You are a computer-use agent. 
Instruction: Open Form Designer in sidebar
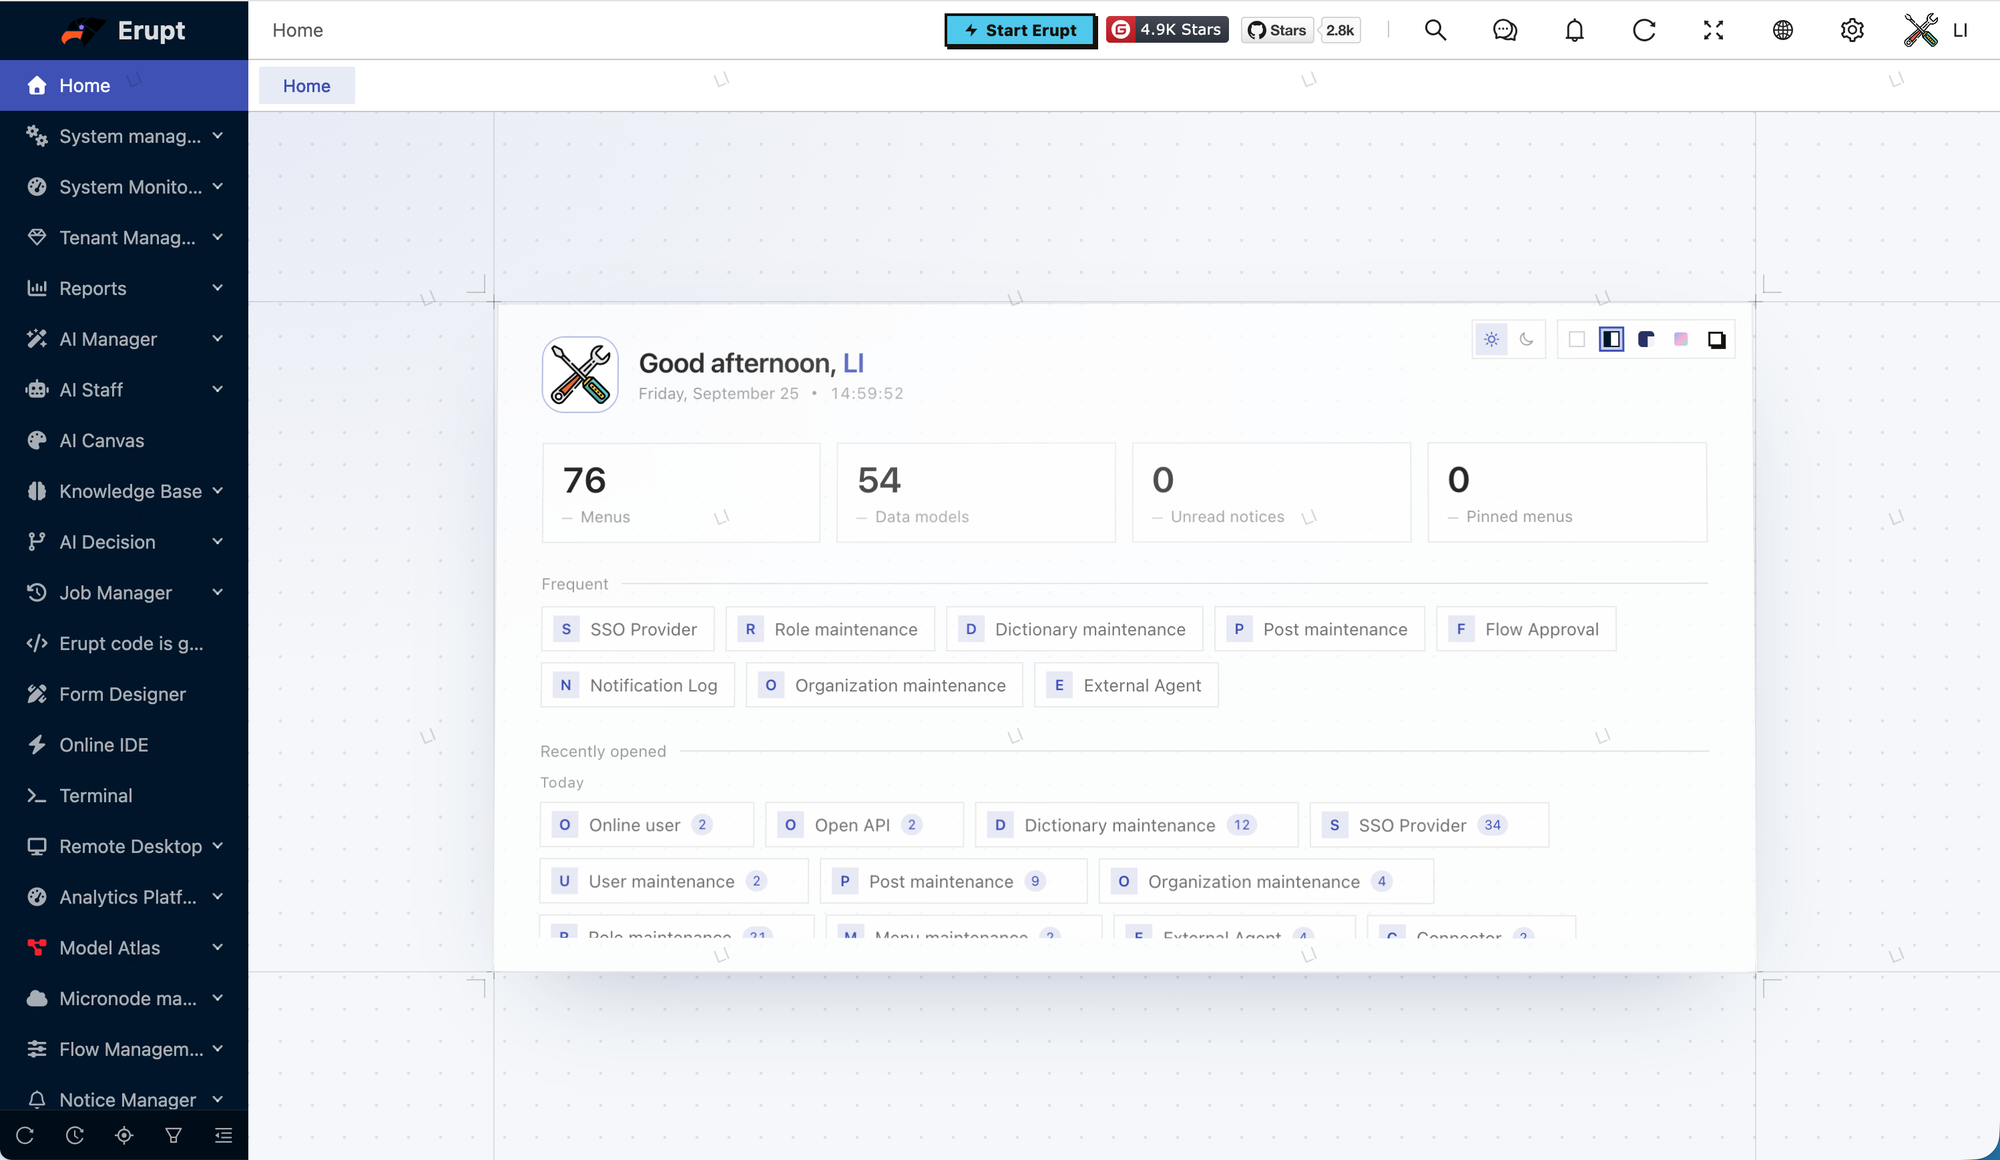124,694
